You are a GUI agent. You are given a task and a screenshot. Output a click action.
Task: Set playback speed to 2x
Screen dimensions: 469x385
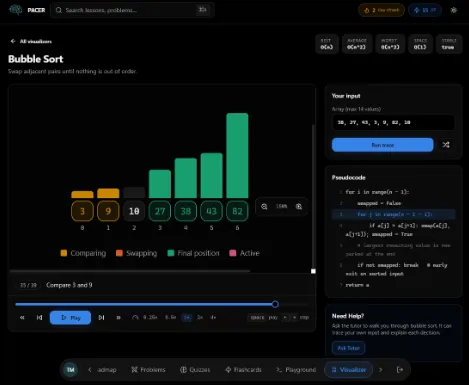pyautogui.click(x=200, y=317)
